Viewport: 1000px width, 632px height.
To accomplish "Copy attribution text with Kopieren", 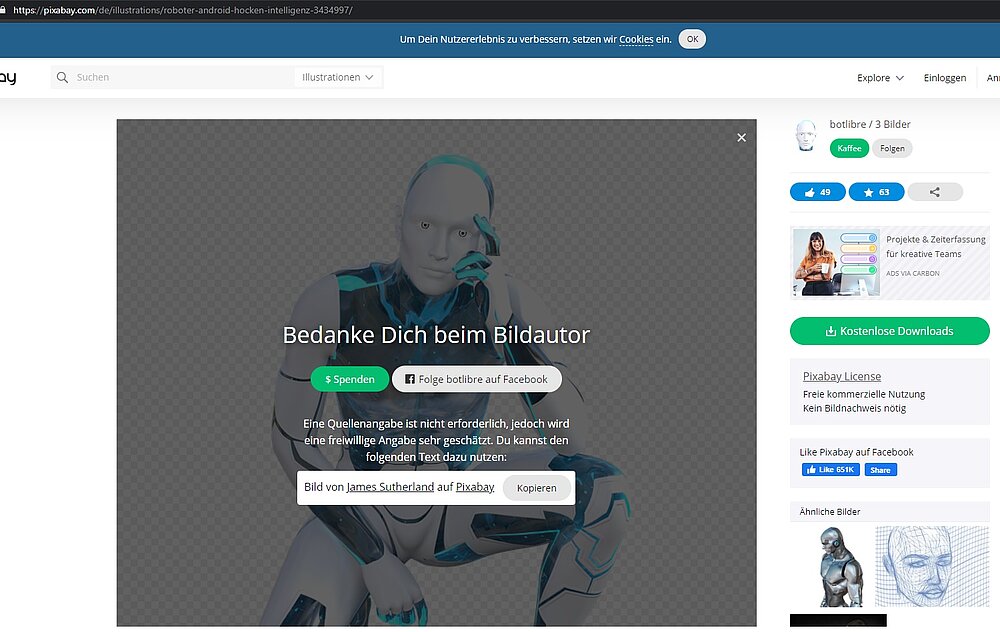I will (x=537, y=488).
